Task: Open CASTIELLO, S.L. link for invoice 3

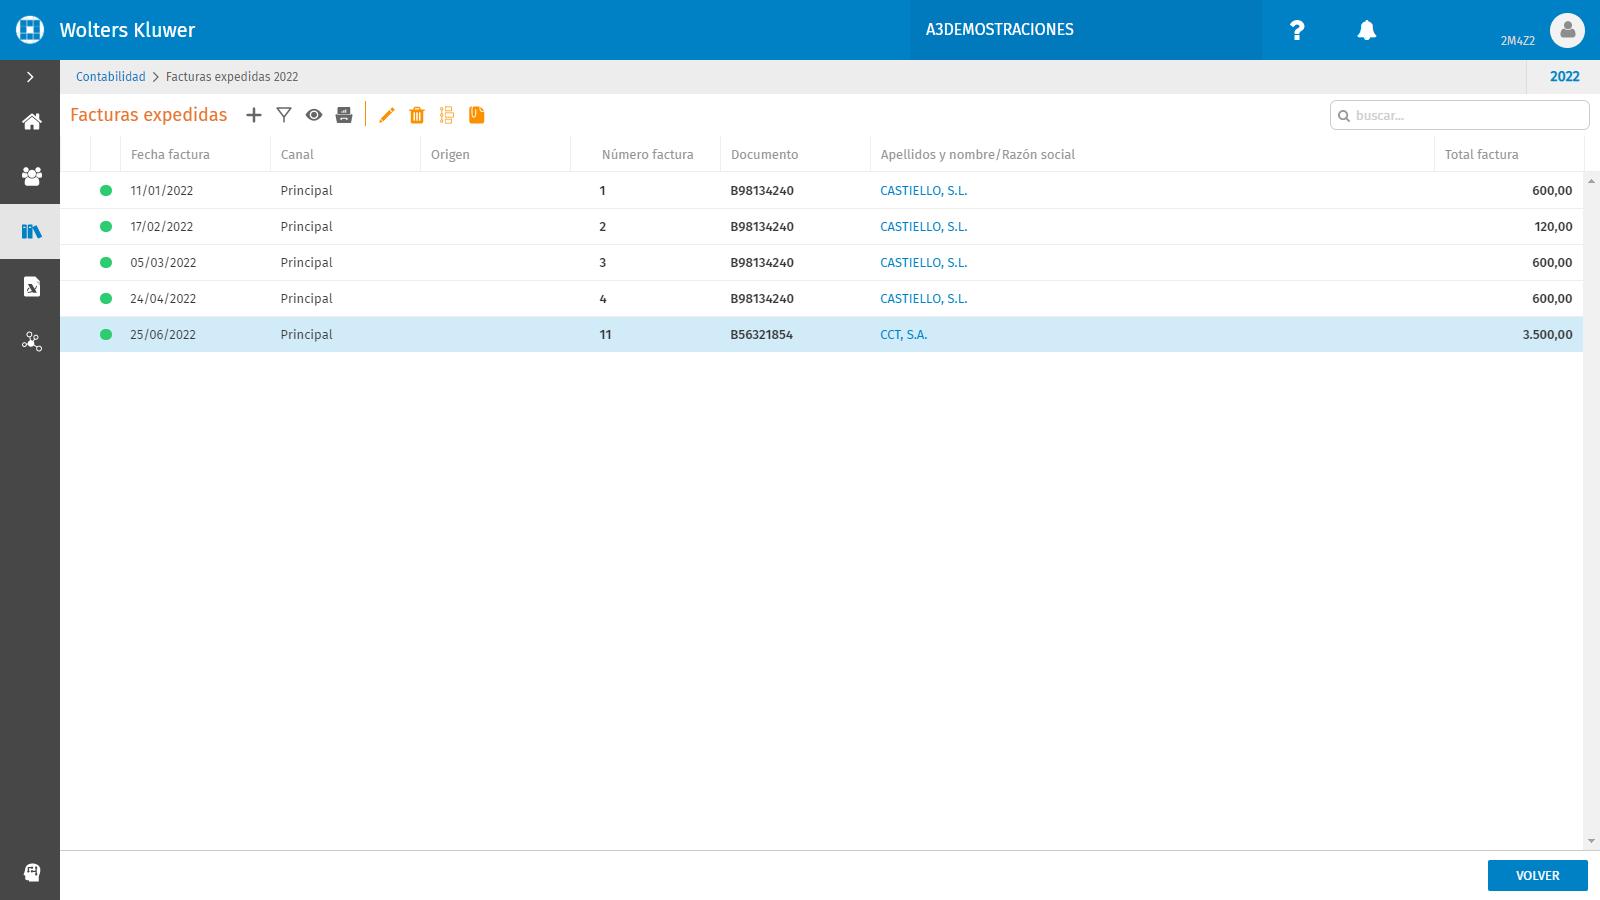Action: [924, 262]
